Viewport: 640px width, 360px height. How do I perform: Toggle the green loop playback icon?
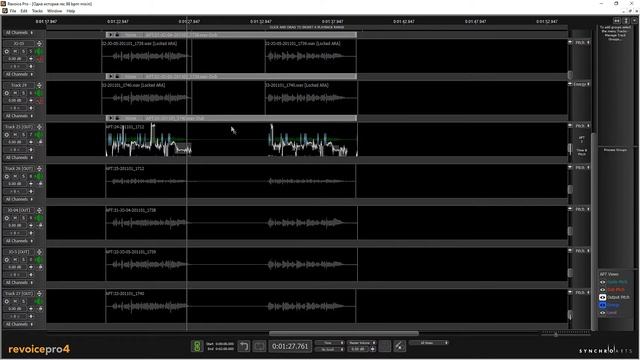[197, 346]
